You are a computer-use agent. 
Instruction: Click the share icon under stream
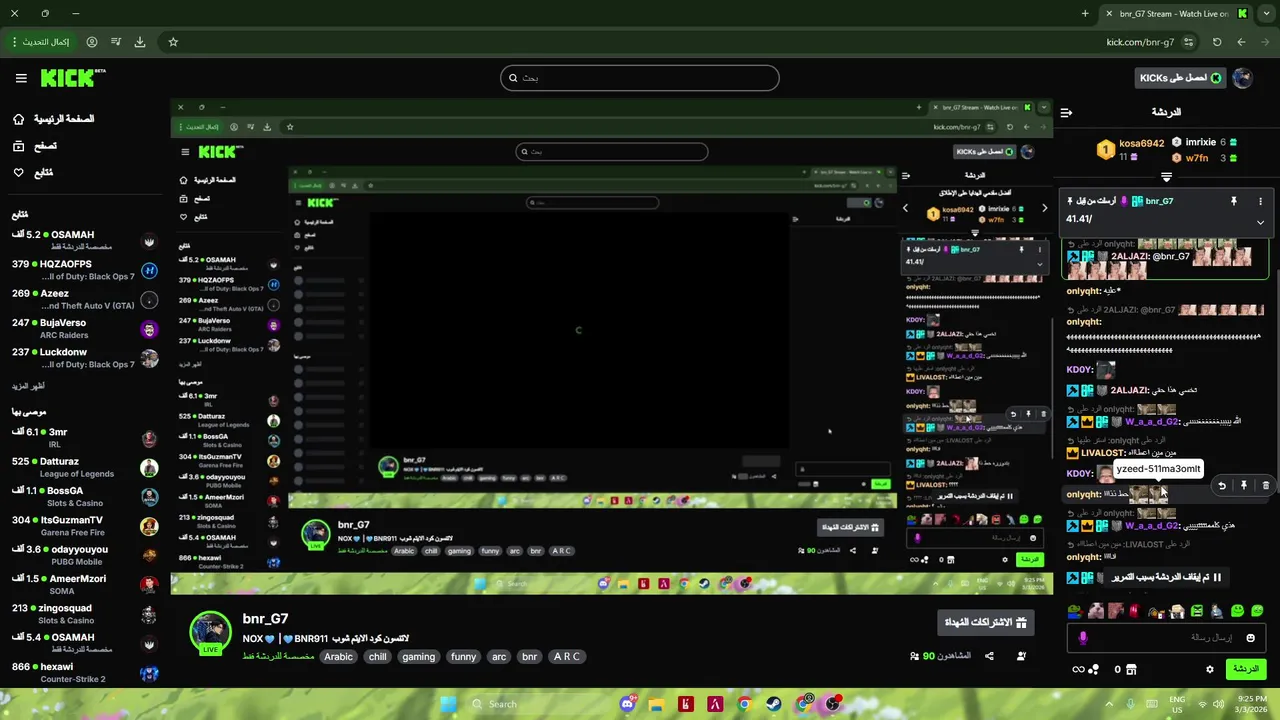989,656
